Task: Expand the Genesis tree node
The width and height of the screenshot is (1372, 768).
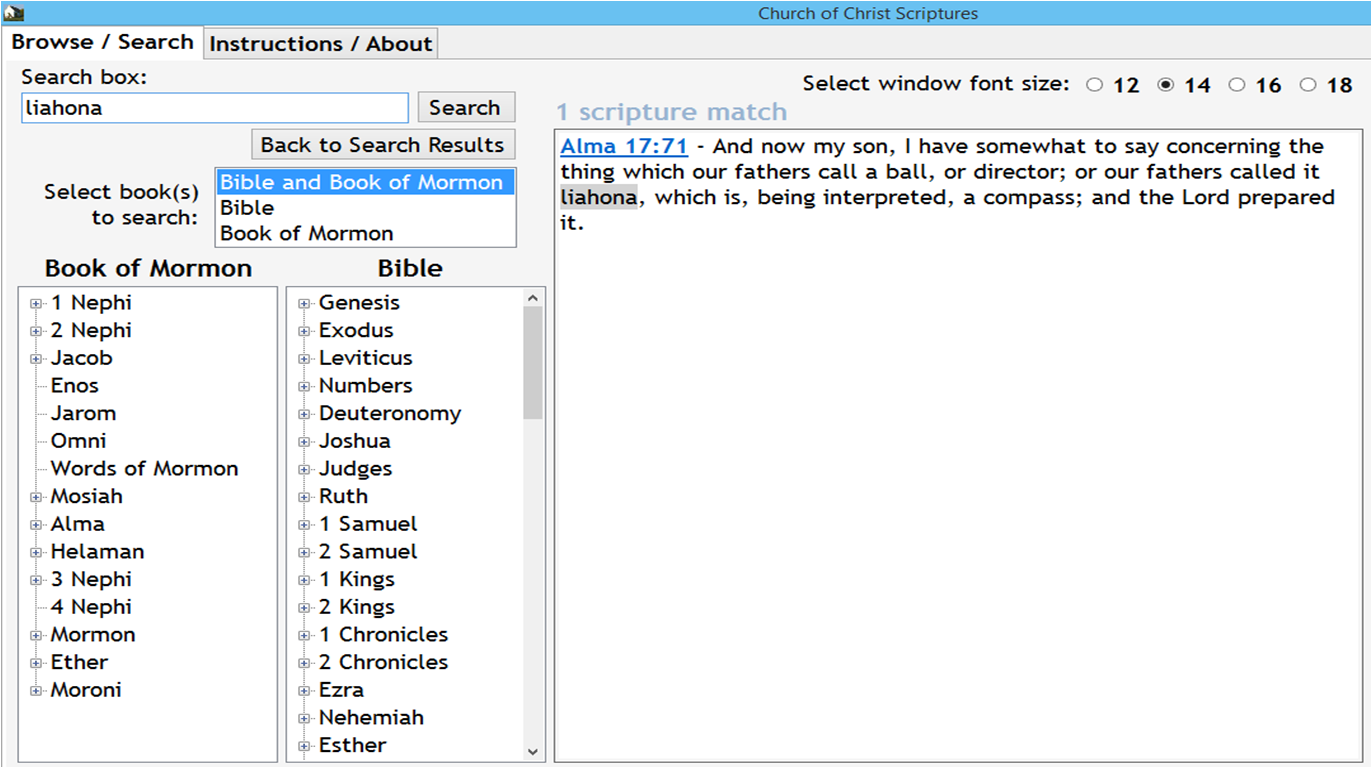Action: point(305,304)
